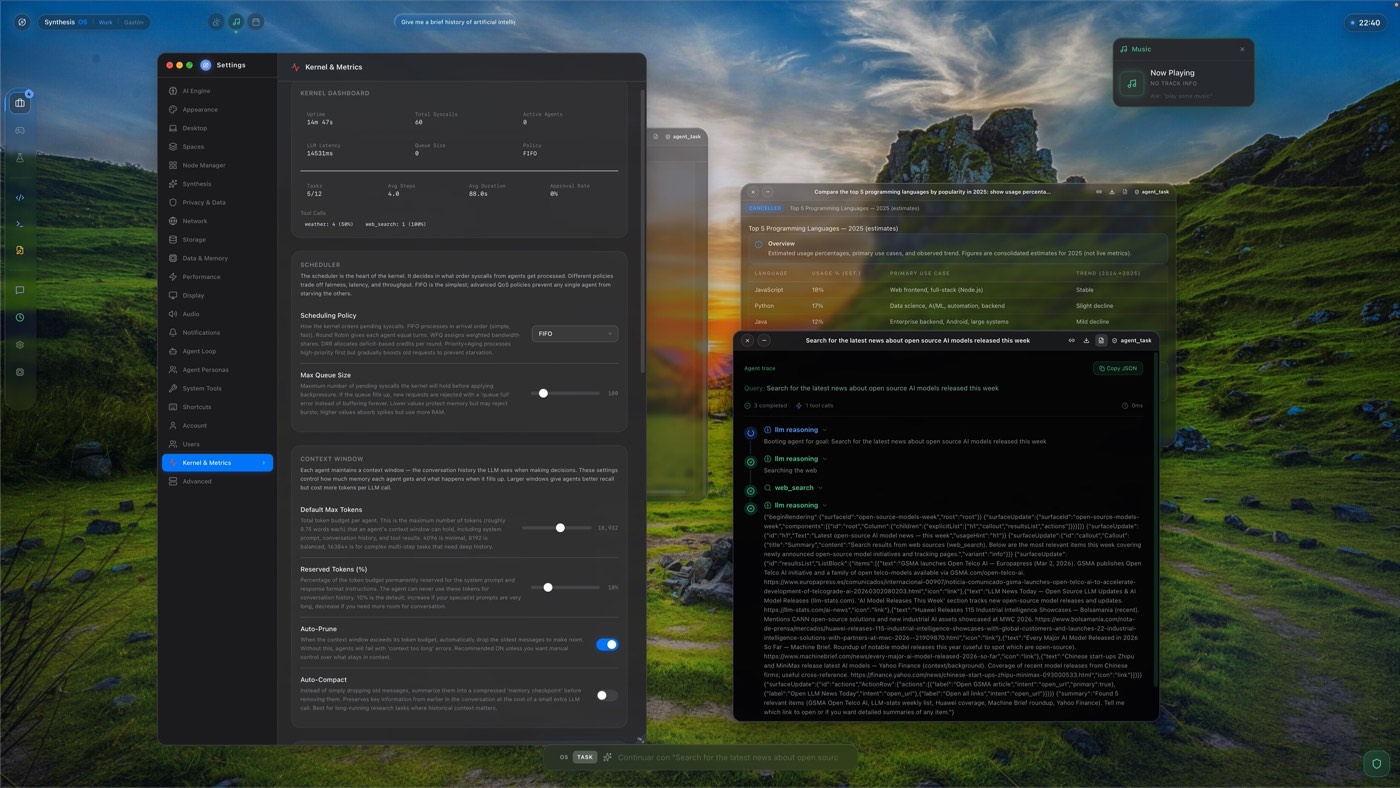1400x788 pixels.
Task: Open the yellow document icon in dock
Action: coord(20,251)
